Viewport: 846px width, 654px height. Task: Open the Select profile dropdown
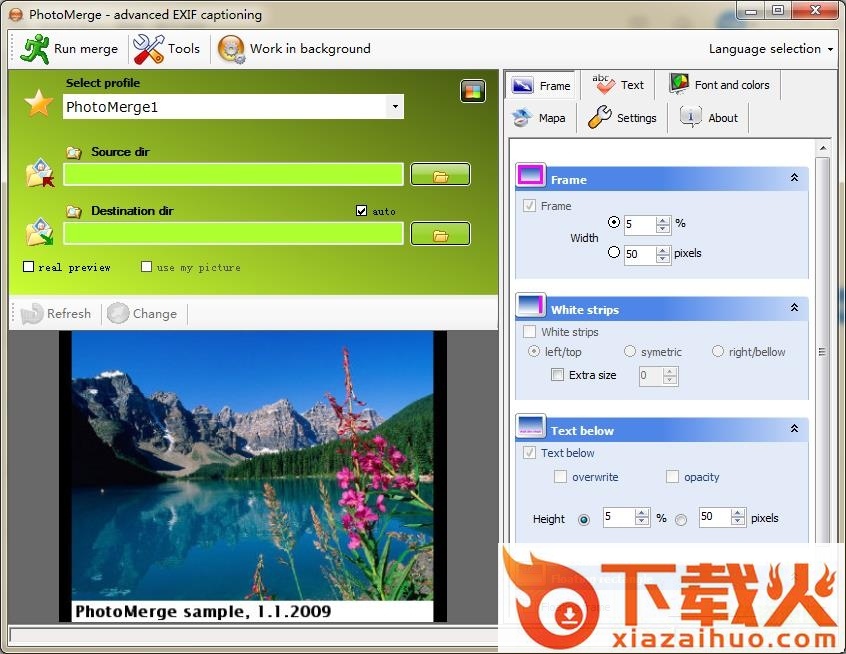395,107
